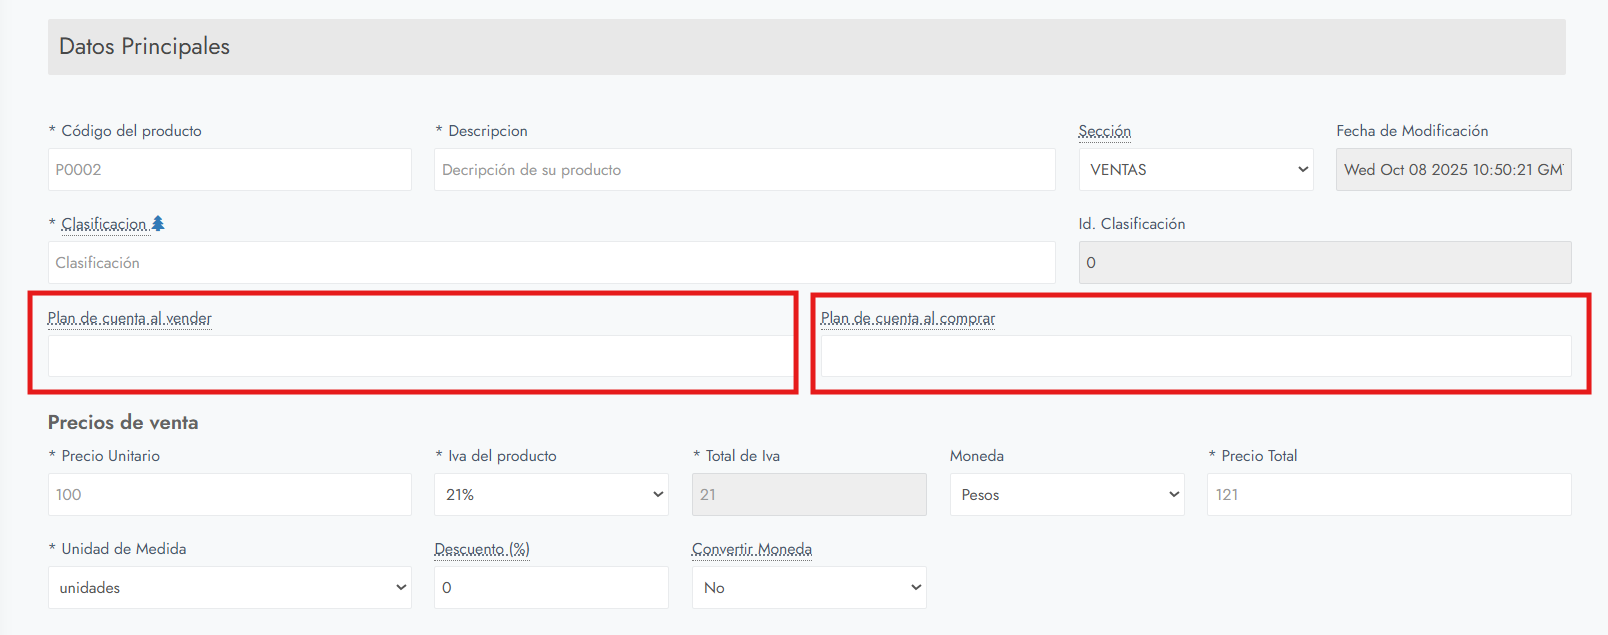Click the tree icon beside Clasificacion
1608x635 pixels.
click(x=158, y=224)
